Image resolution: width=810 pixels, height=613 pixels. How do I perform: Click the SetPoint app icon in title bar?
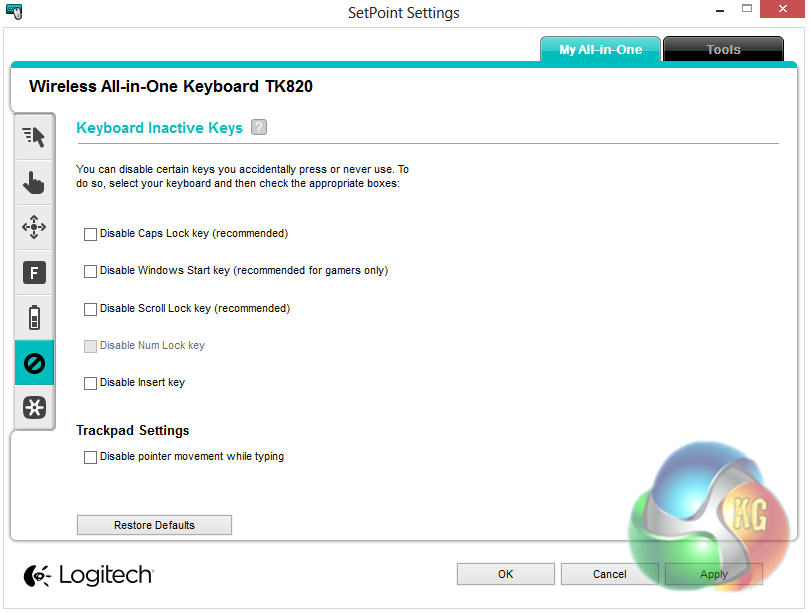pyautogui.click(x=14, y=11)
